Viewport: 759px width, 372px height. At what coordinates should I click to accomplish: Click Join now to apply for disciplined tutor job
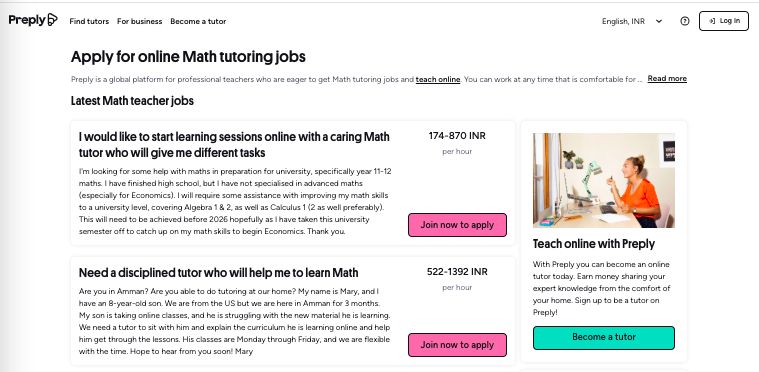pyautogui.click(x=457, y=345)
